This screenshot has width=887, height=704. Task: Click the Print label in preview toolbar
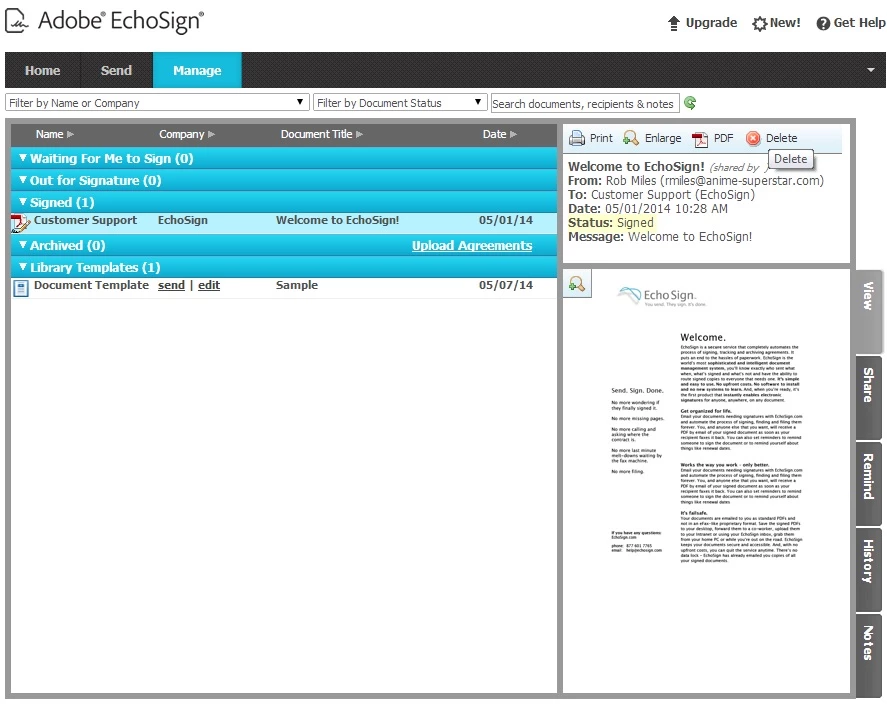click(x=601, y=138)
